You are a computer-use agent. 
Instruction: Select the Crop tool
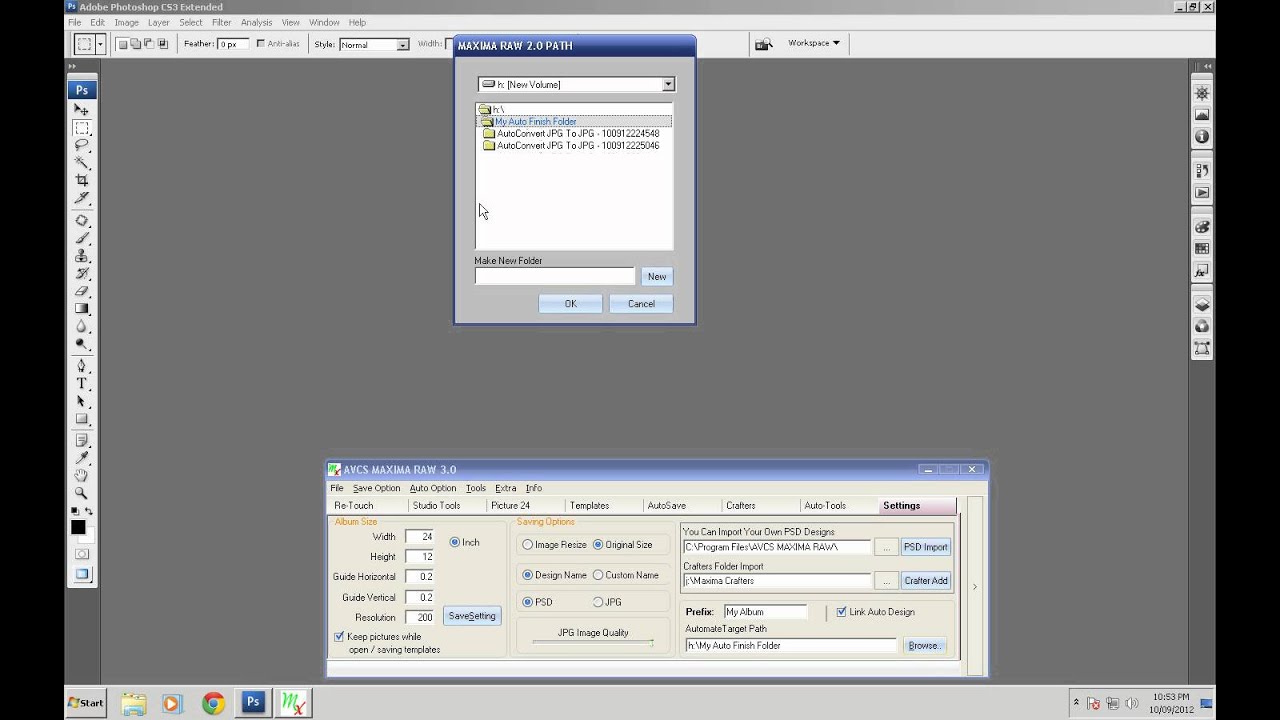tap(82, 180)
